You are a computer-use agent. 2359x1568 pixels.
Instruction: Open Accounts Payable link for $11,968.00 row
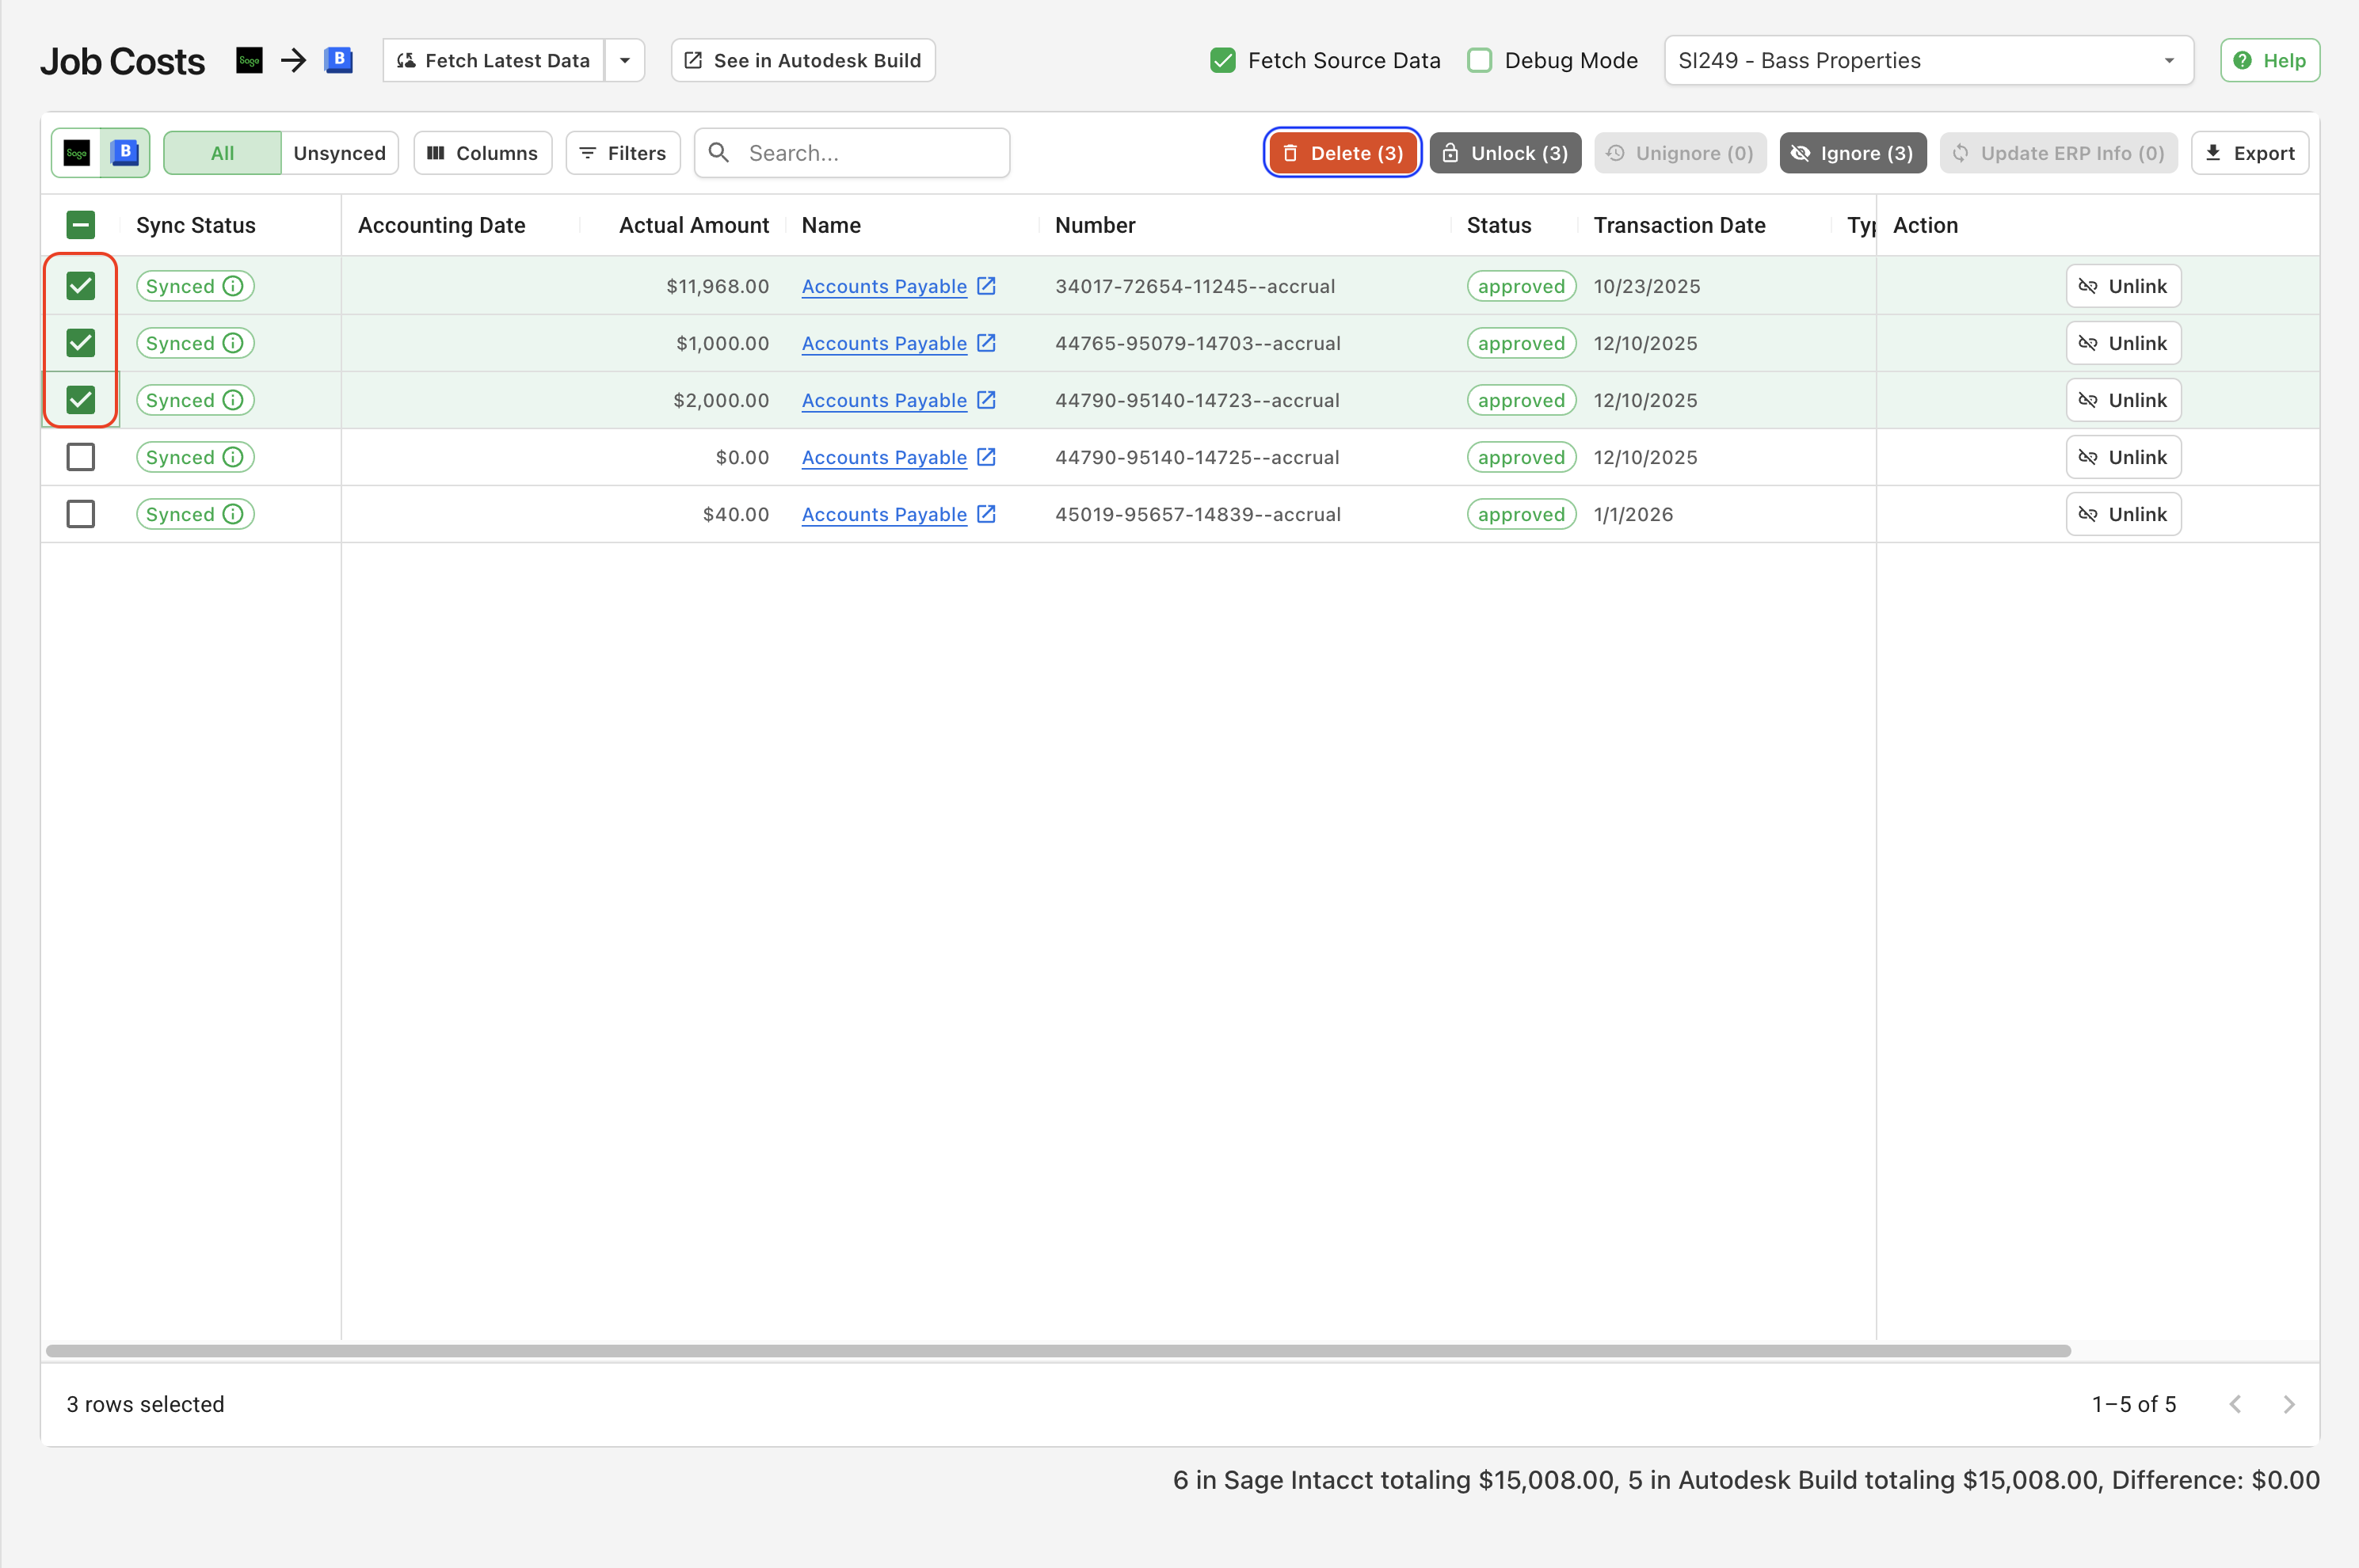pyautogui.click(x=884, y=286)
